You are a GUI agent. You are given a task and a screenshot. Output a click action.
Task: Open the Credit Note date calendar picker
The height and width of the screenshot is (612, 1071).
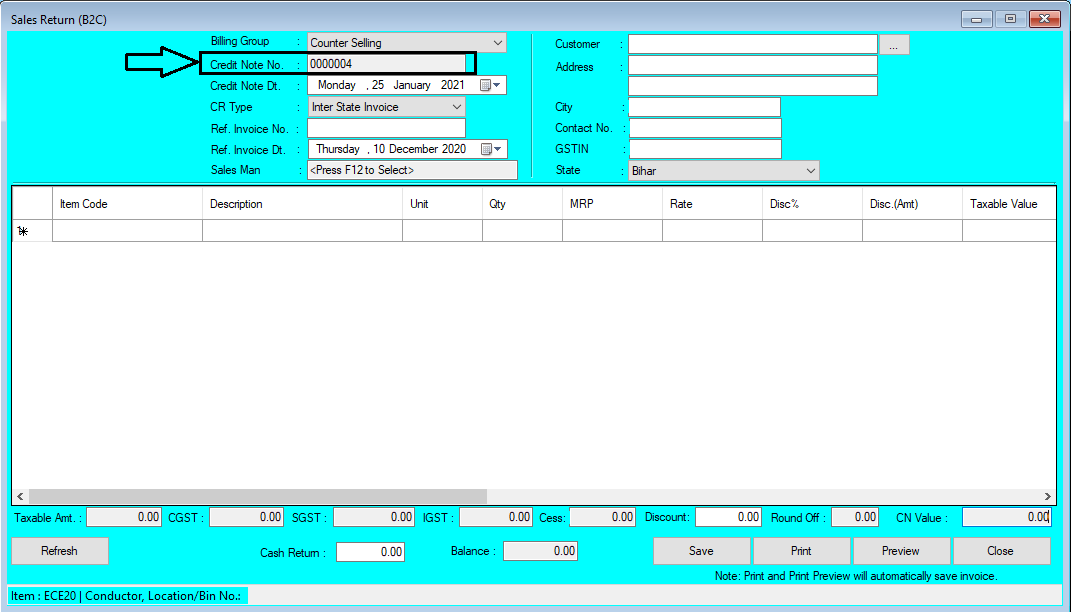[x=485, y=85]
